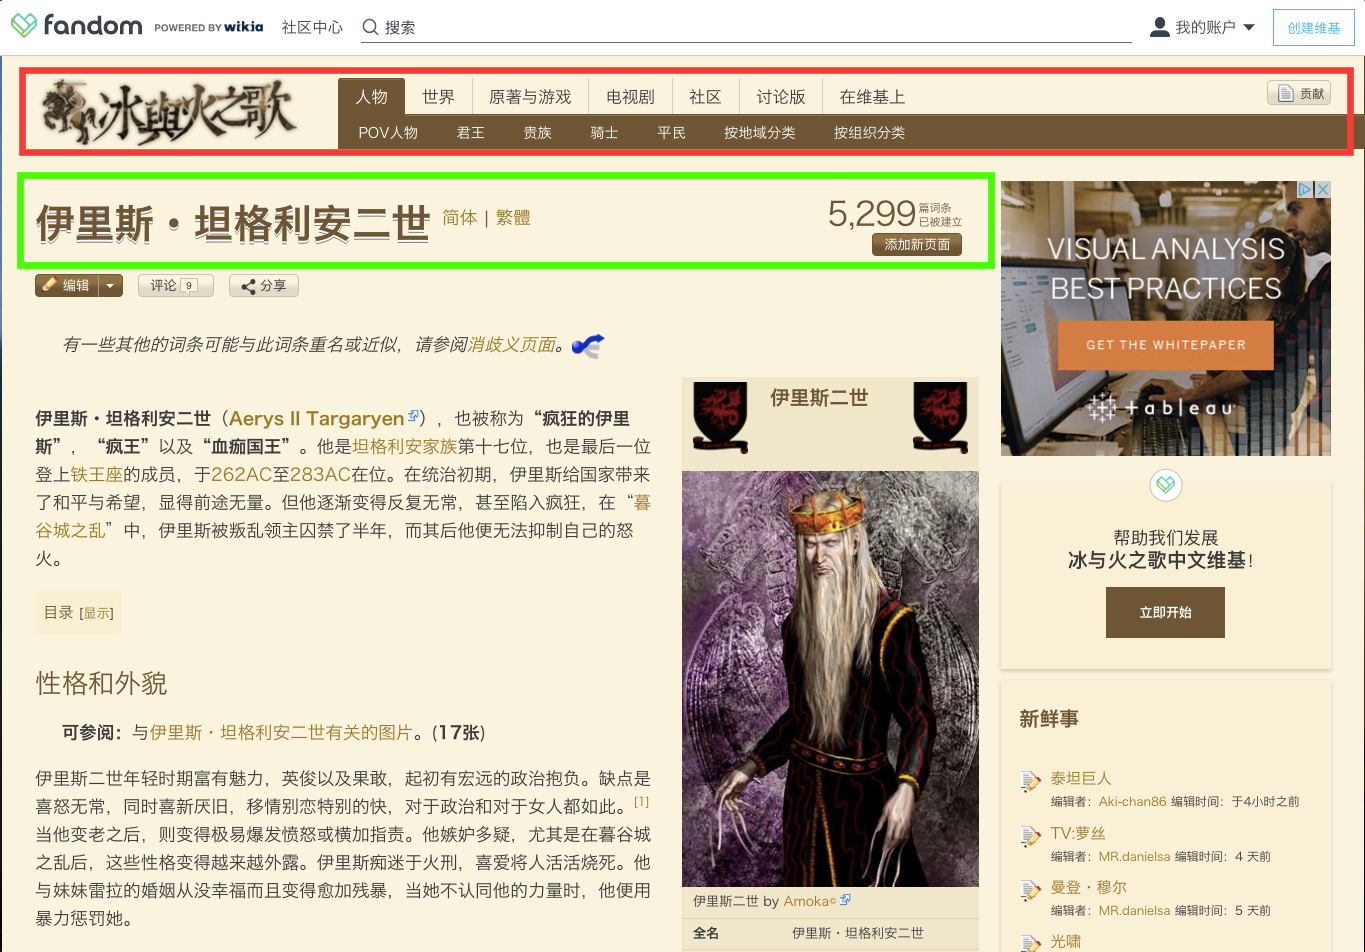Click footnote reference [1]

642,802
